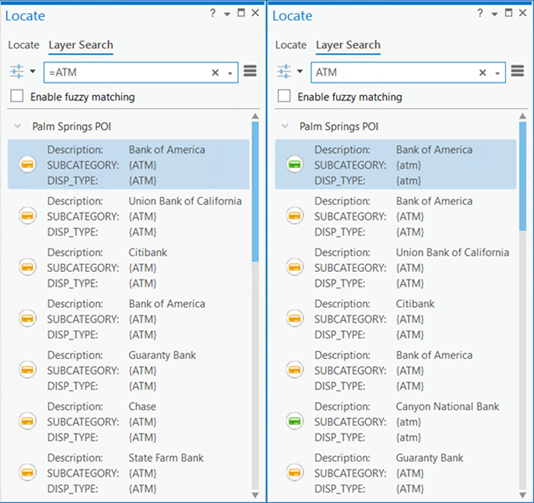Open settings dropdown arrow in right pane
This screenshot has width=534, height=503.
click(300, 71)
